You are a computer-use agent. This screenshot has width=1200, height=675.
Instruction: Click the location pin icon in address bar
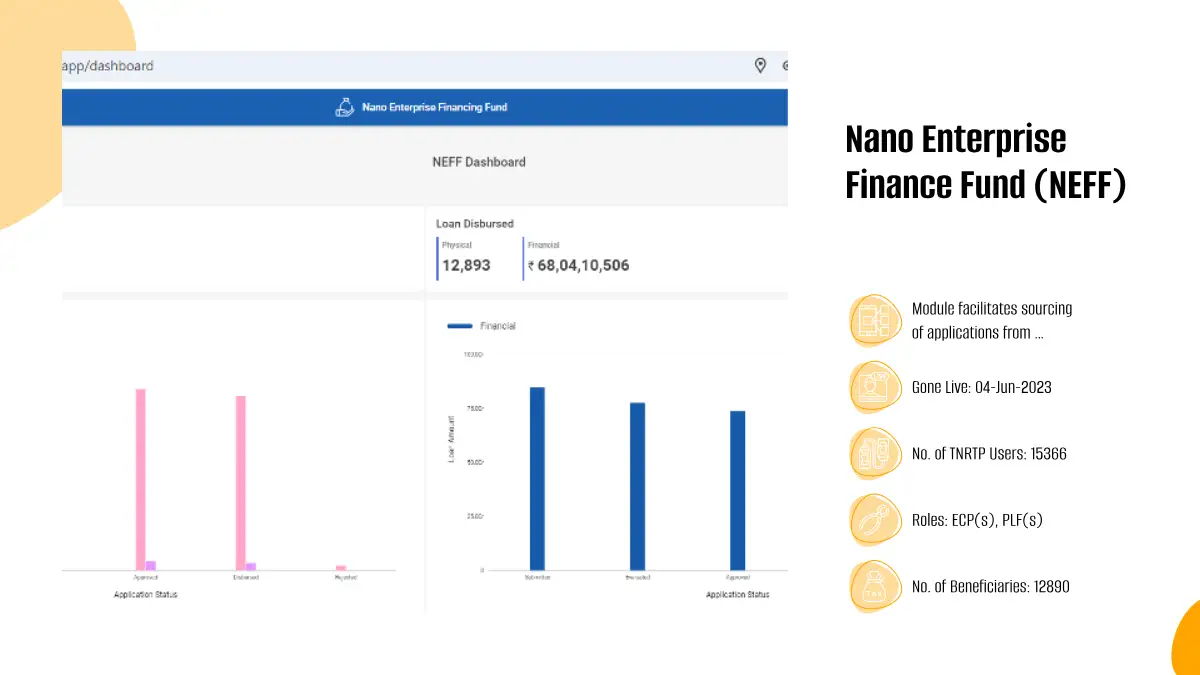point(760,66)
